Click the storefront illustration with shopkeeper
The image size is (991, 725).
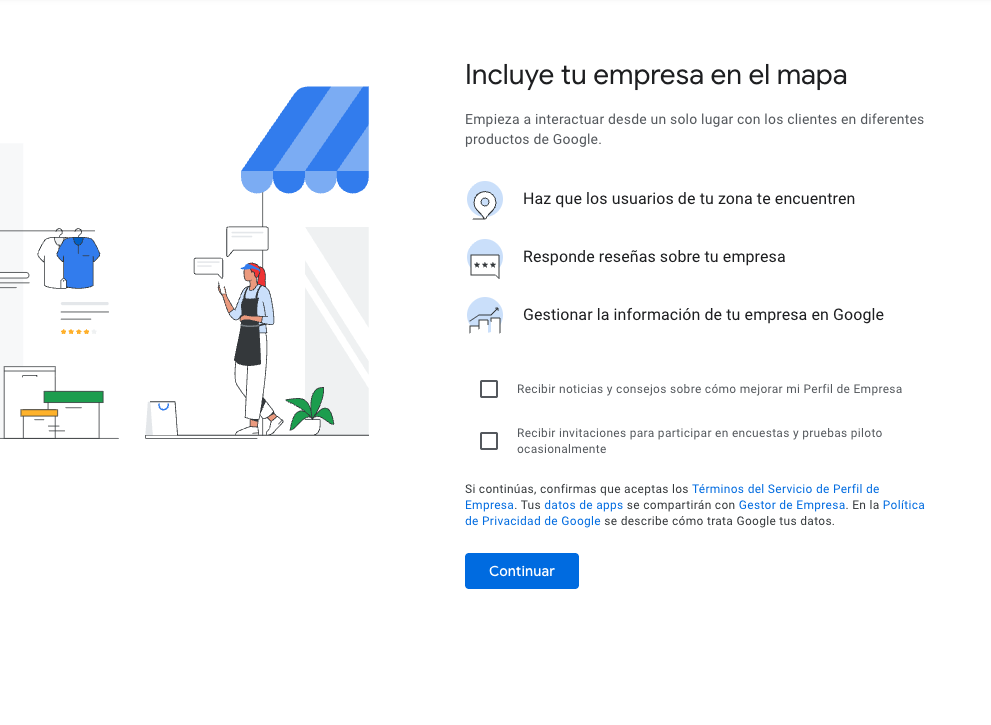(185, 262)
